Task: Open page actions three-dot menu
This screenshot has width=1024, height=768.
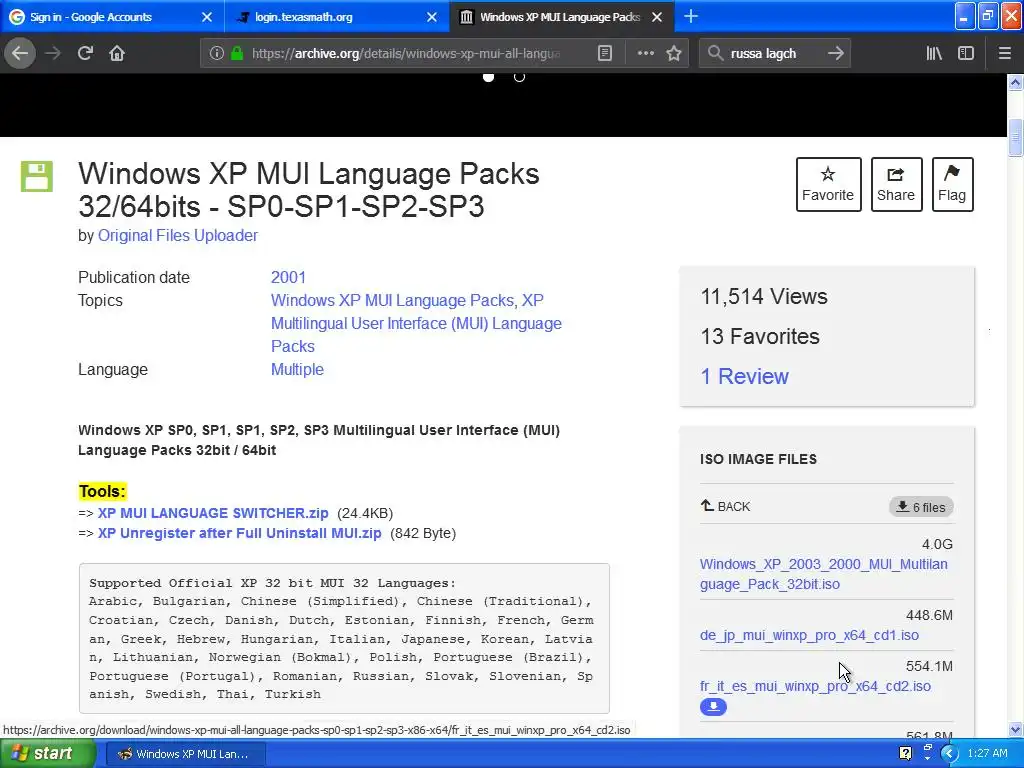Action: (645, 53)
